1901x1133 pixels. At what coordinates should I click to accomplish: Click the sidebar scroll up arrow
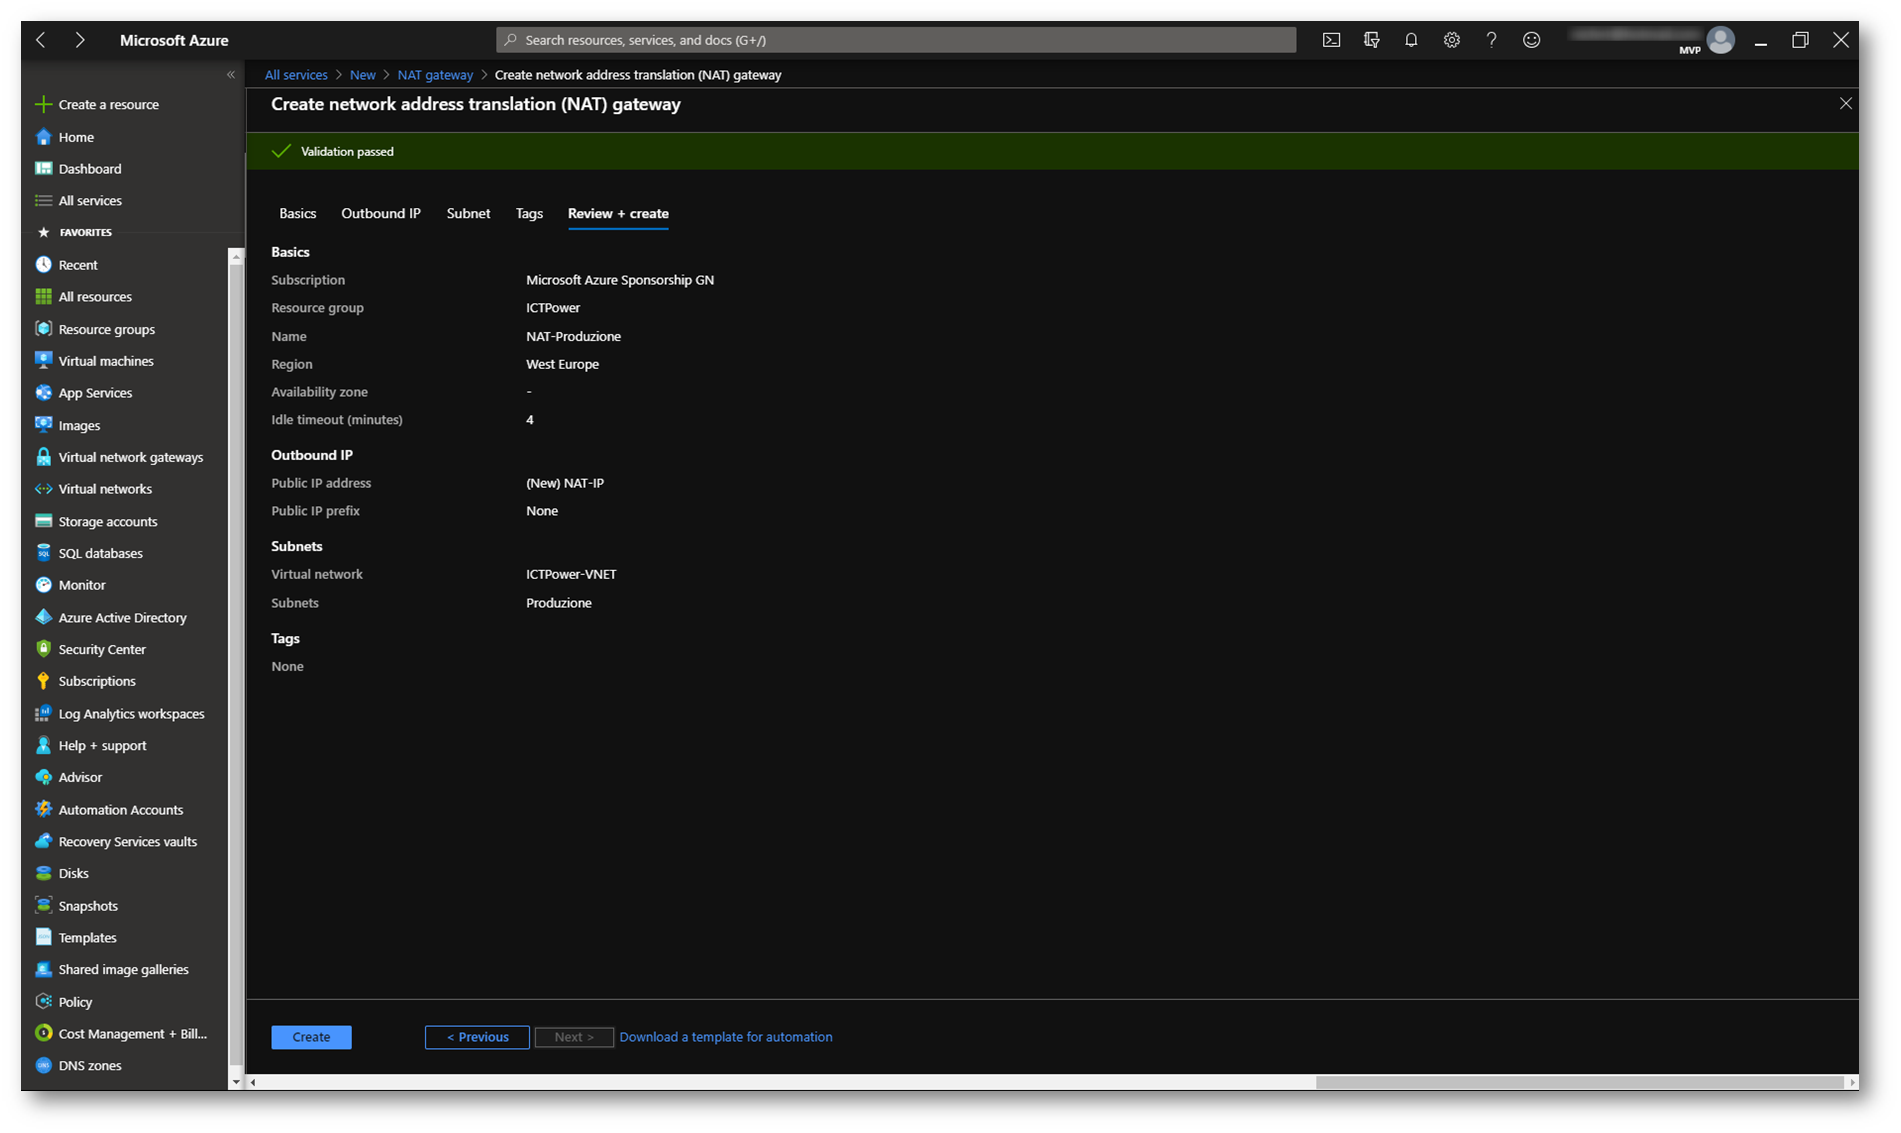click(x=236, y=257)
